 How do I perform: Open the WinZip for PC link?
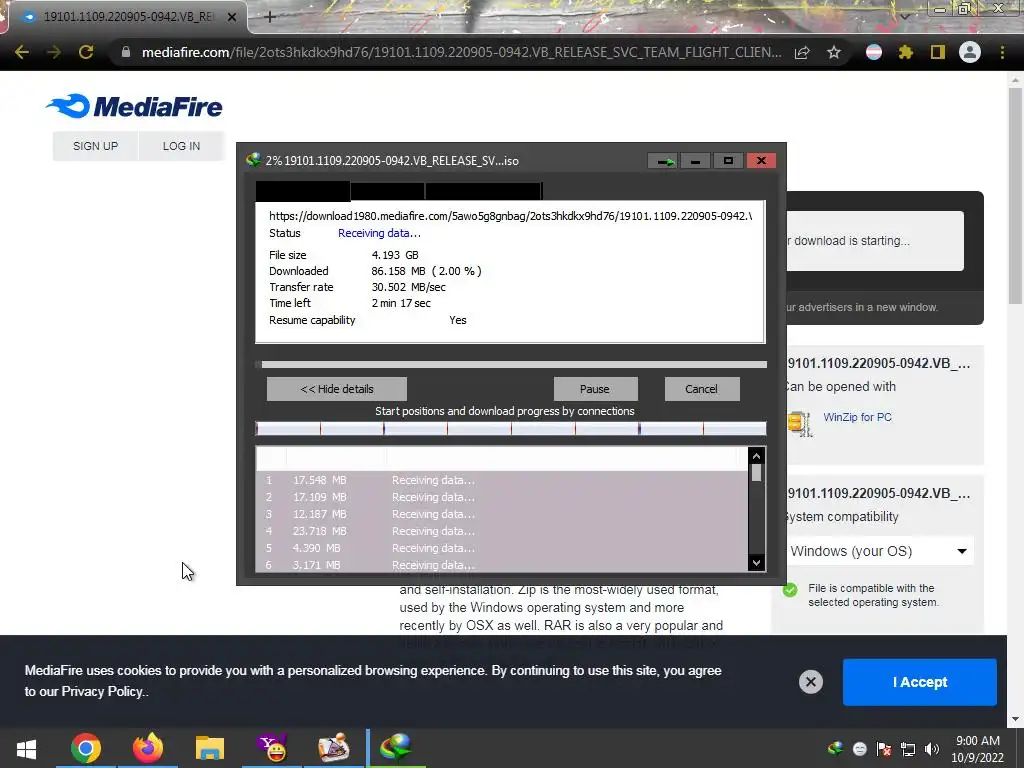pyautogui.click(x=857, y=417)
